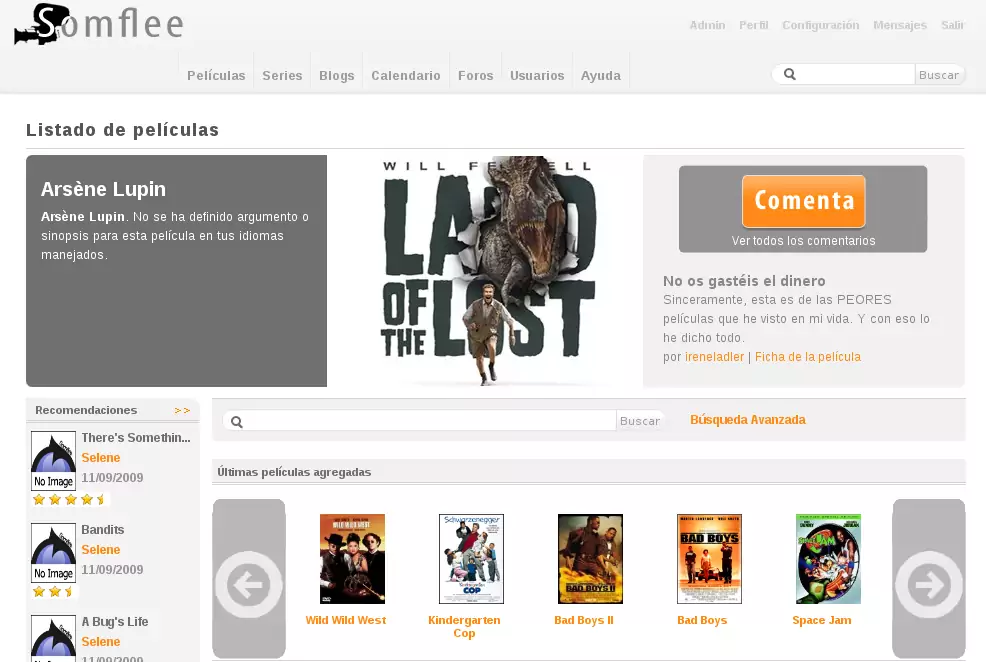Image resolution: width=986 pixels, height=662 pixels.
Task: Open user ireneladler's profile link
Action: click(714, 356)
